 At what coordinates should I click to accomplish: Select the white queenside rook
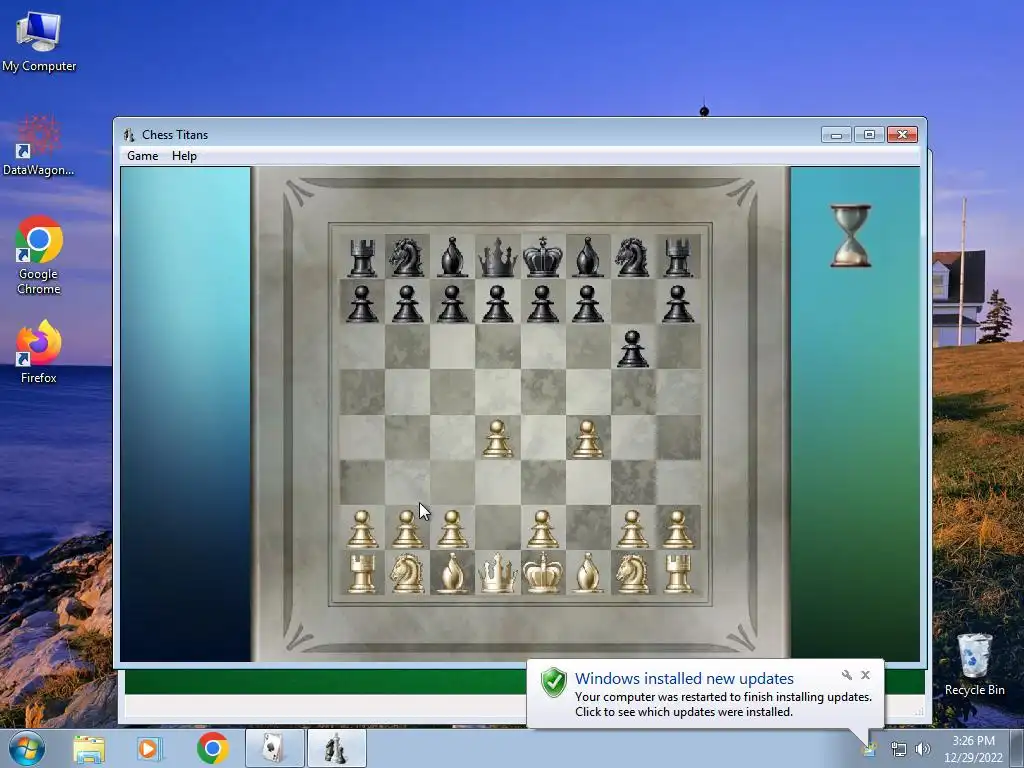coord(362,573)
